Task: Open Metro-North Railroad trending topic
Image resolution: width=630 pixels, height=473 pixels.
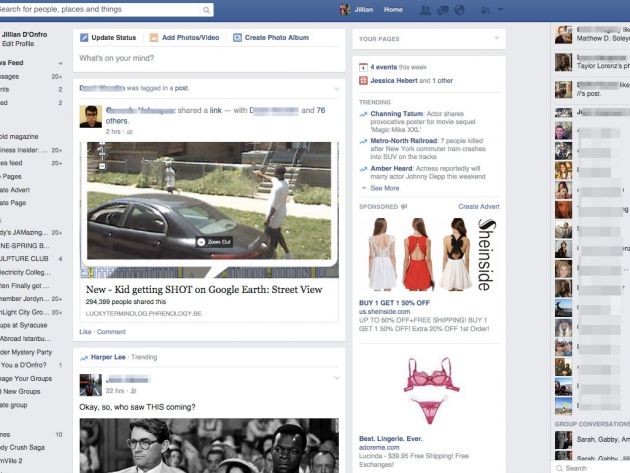Action: click(403, 141)
